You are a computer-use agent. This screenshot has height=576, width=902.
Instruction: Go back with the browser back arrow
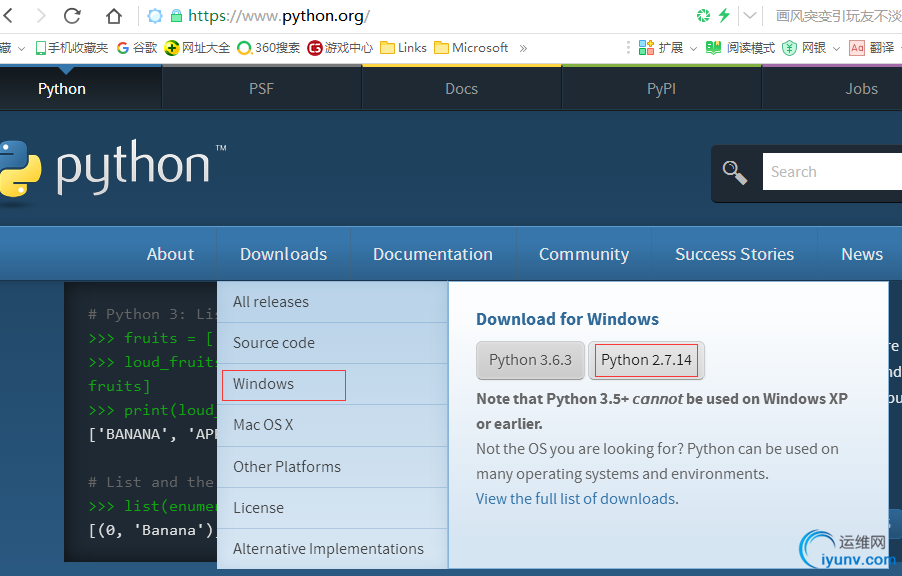[x=7, y=16]
